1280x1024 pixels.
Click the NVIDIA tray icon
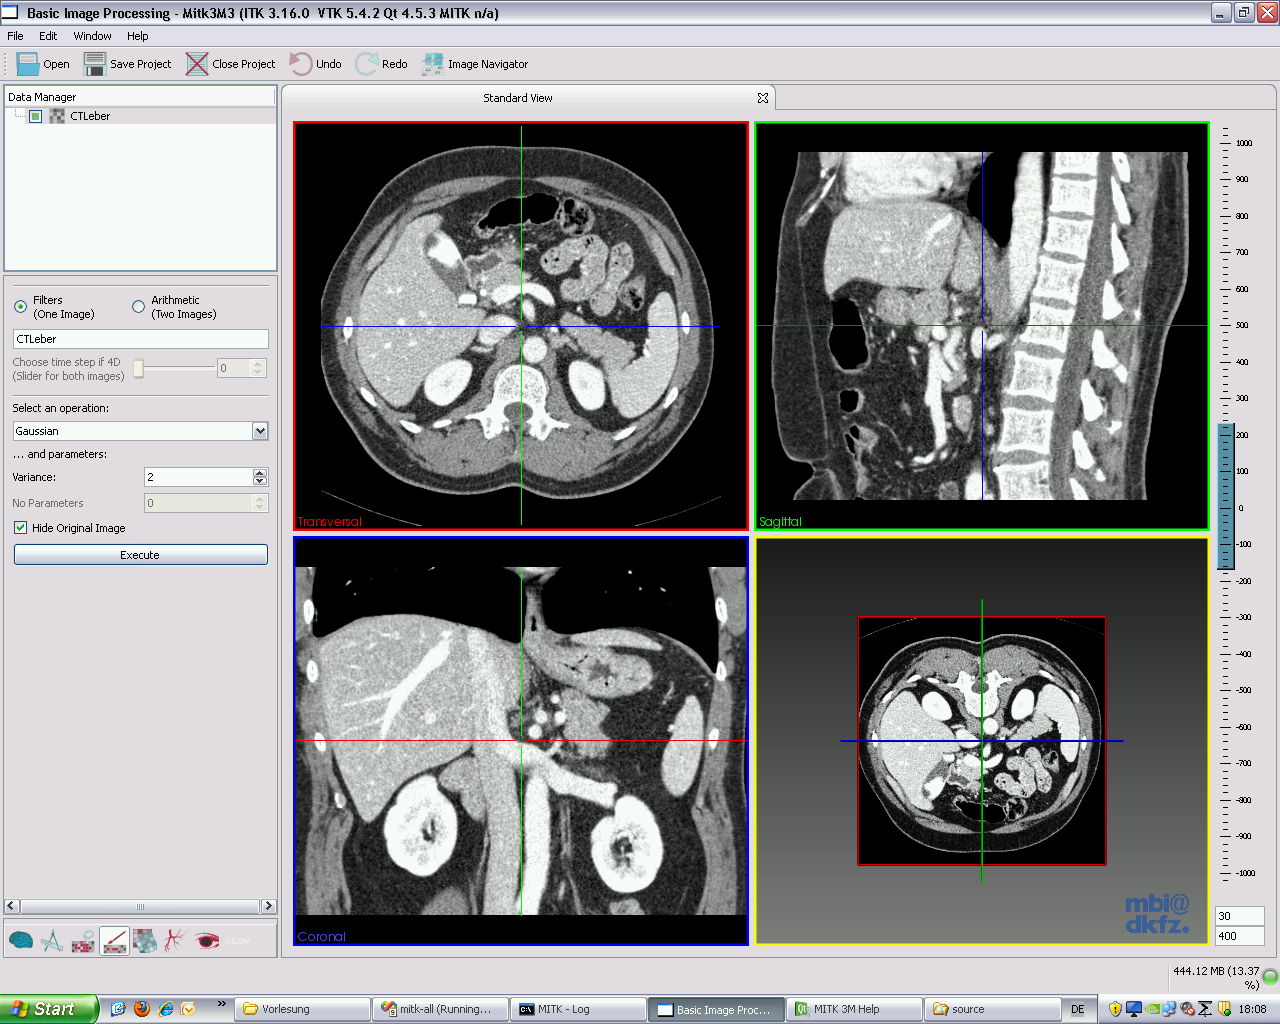coord(1152,1009)
